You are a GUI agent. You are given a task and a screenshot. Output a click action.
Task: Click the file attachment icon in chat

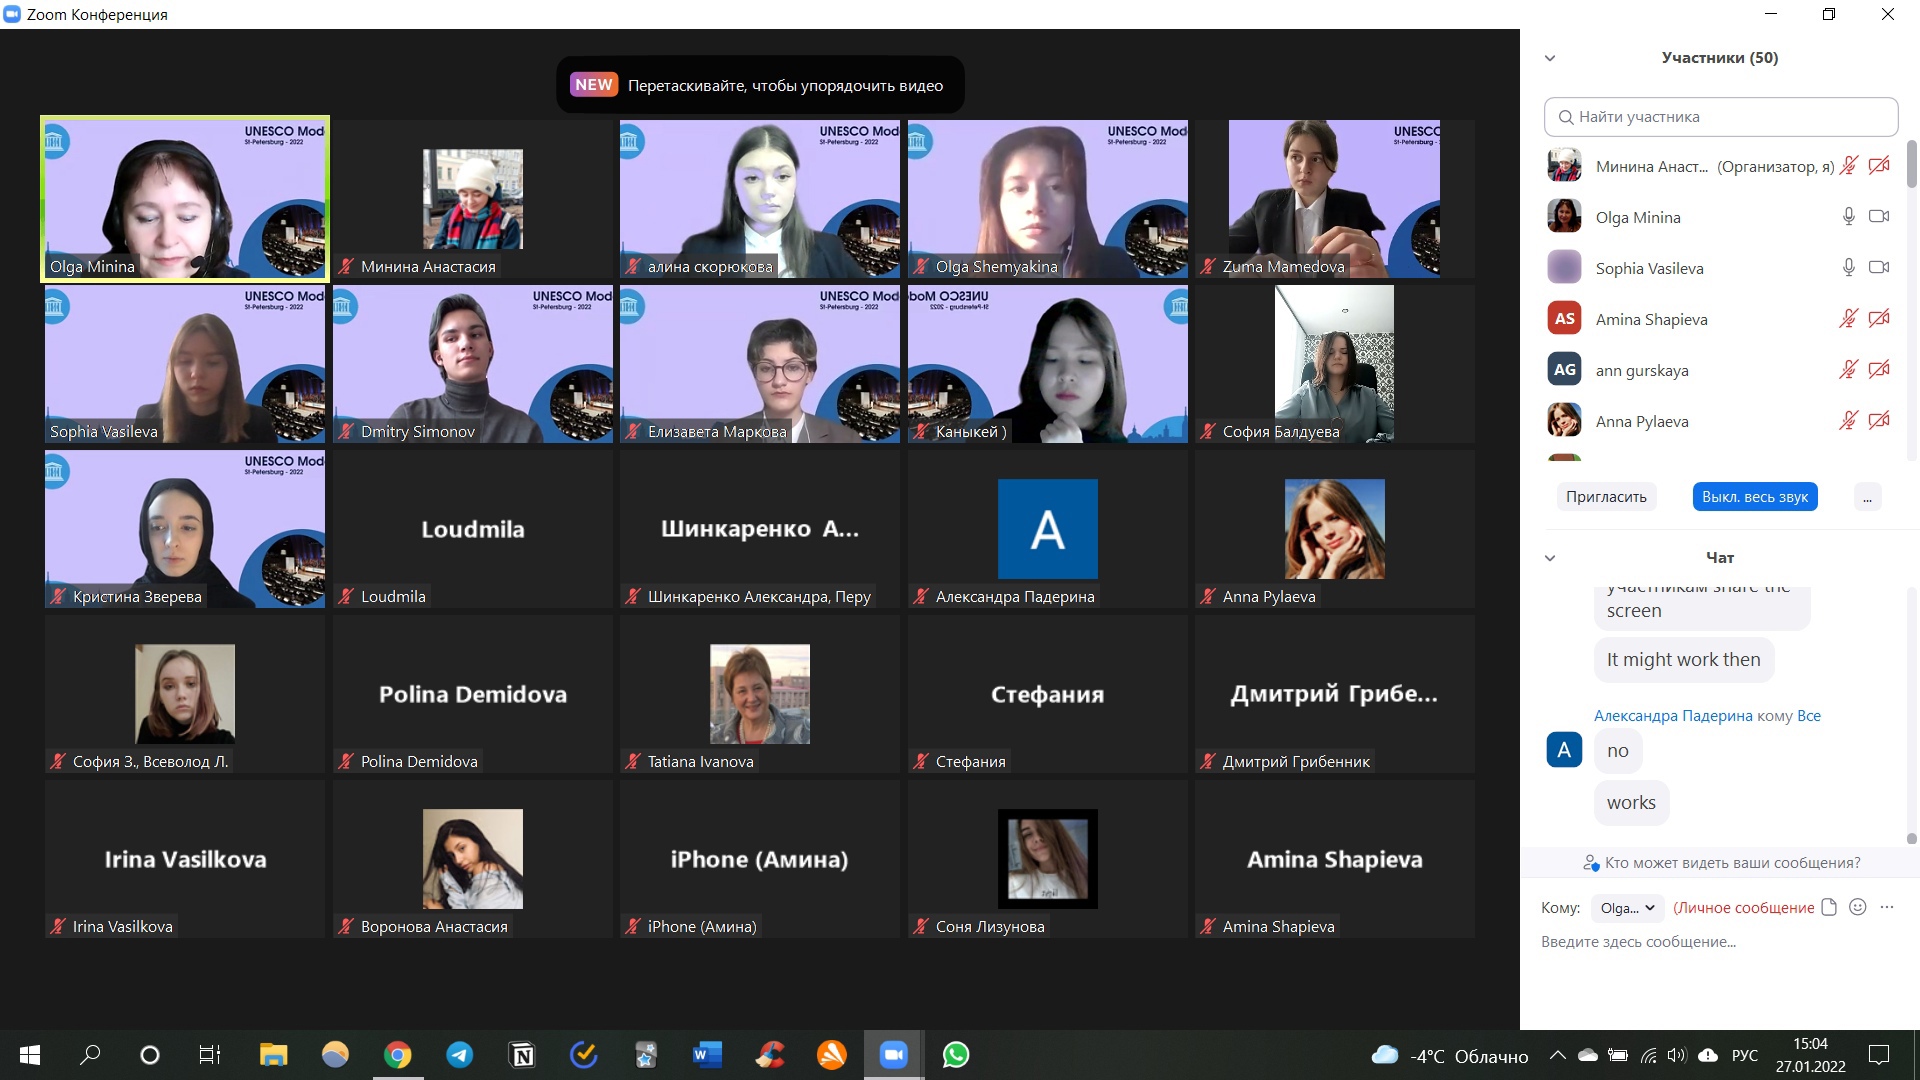[1829, 907]
